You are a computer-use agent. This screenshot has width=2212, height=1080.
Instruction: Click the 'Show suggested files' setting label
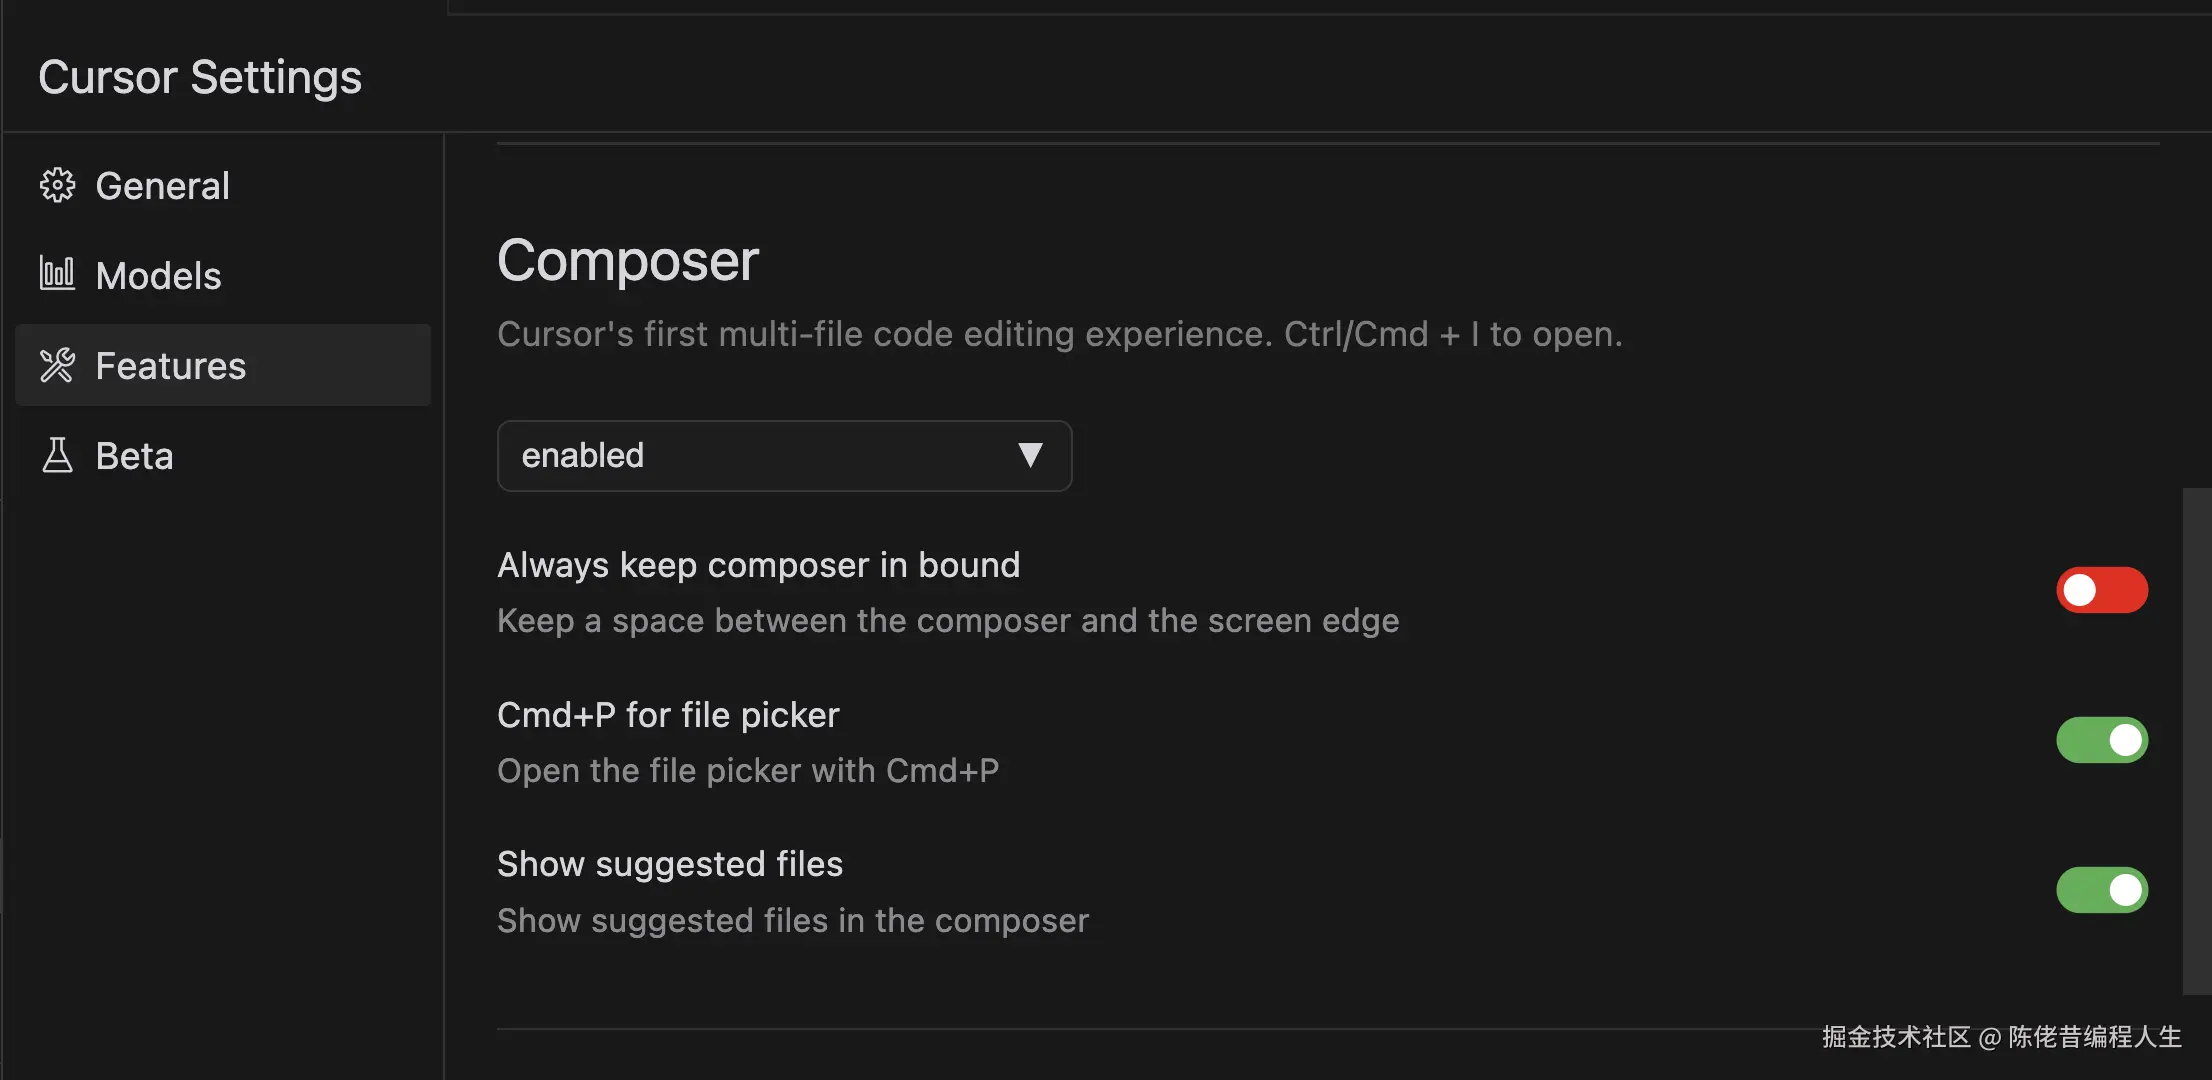pos(670,864)
